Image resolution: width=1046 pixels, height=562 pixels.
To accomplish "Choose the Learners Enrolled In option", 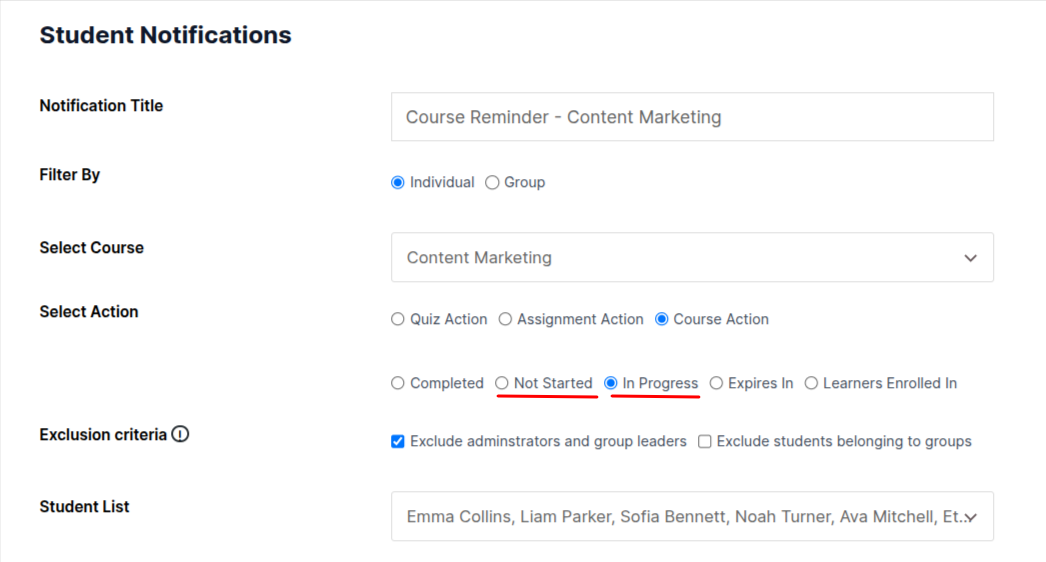I will coord(811,384).
